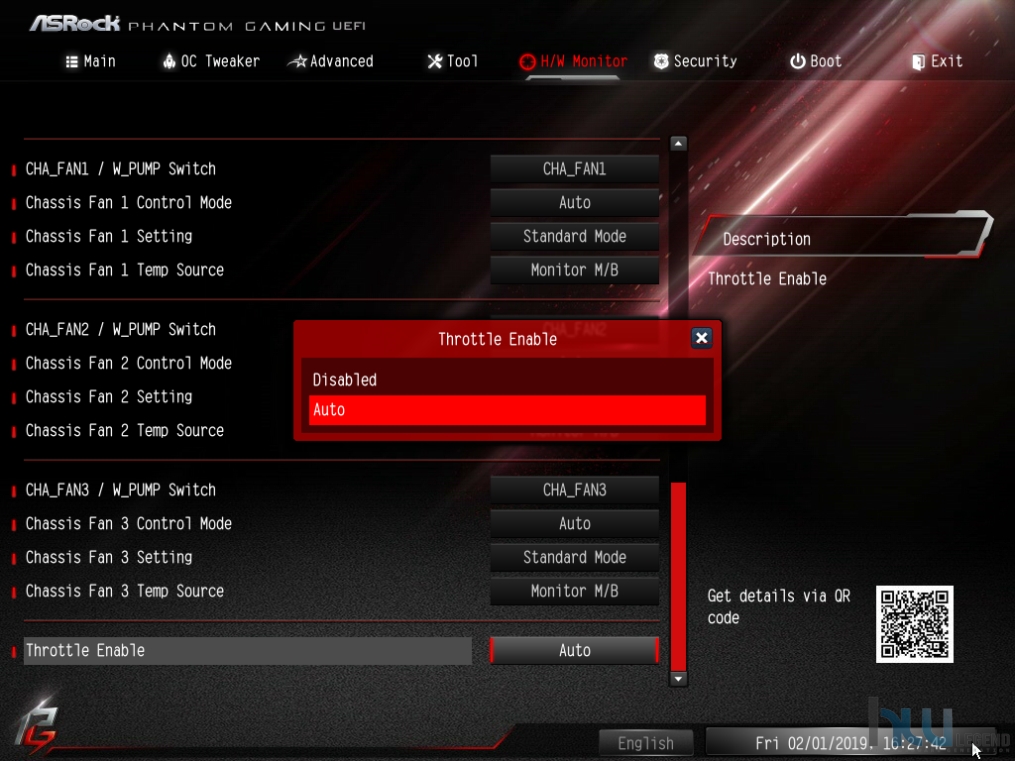Click the red scrollbar thumb
The height and width of the screenshot is (761, 1015).
pyautogui.click(x=678, y=576)
